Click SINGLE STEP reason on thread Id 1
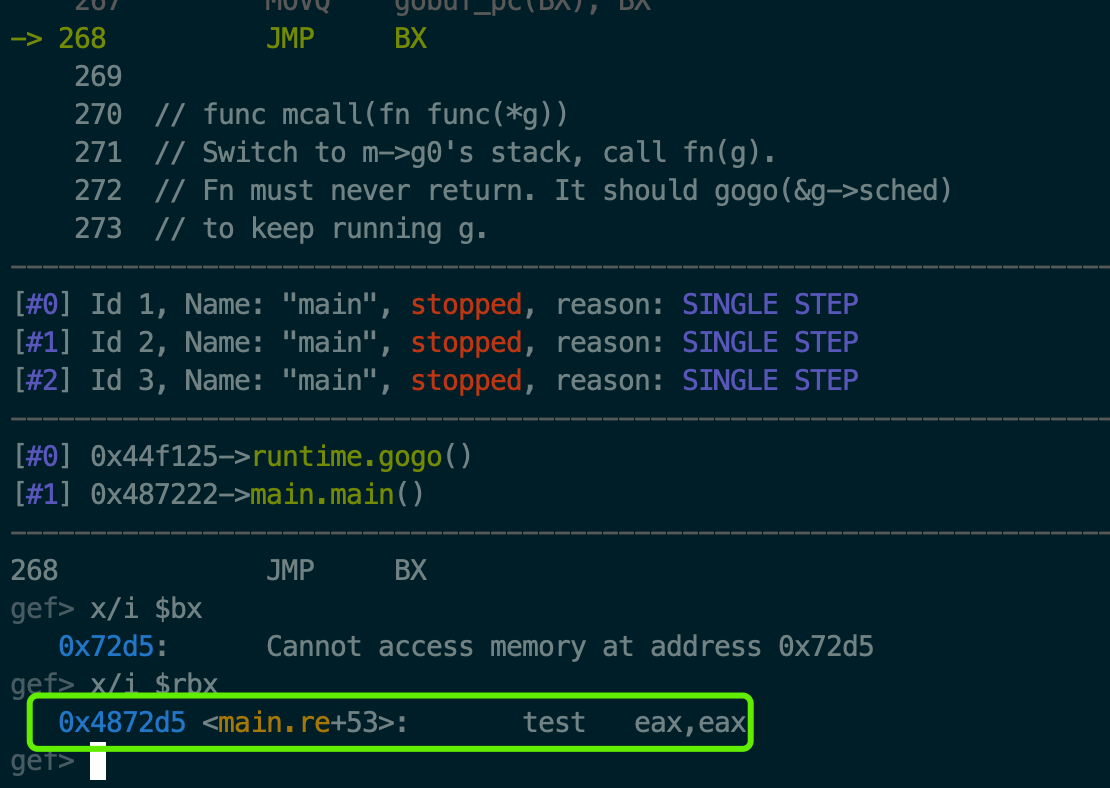Screen dimensions: 1110x788 coord(770,304)
